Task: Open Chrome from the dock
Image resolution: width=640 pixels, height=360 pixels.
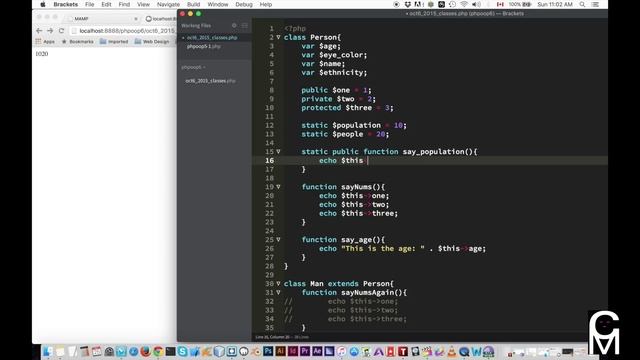Action: 158,351
